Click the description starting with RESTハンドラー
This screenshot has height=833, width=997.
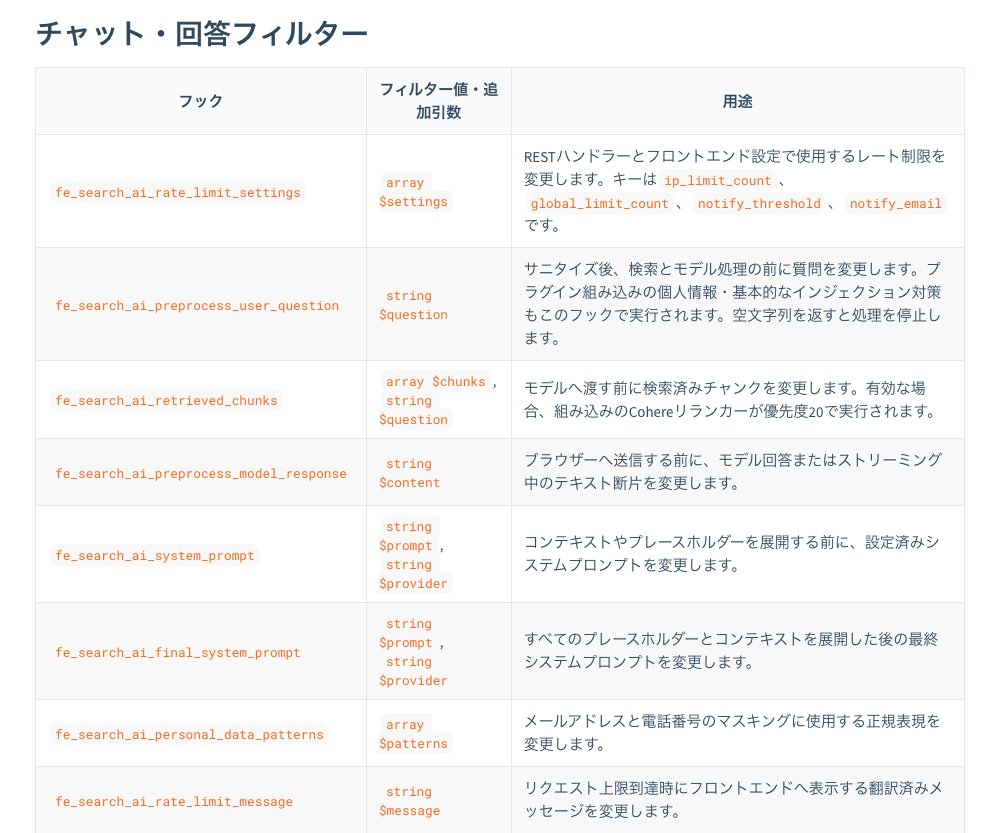(735, 191)
